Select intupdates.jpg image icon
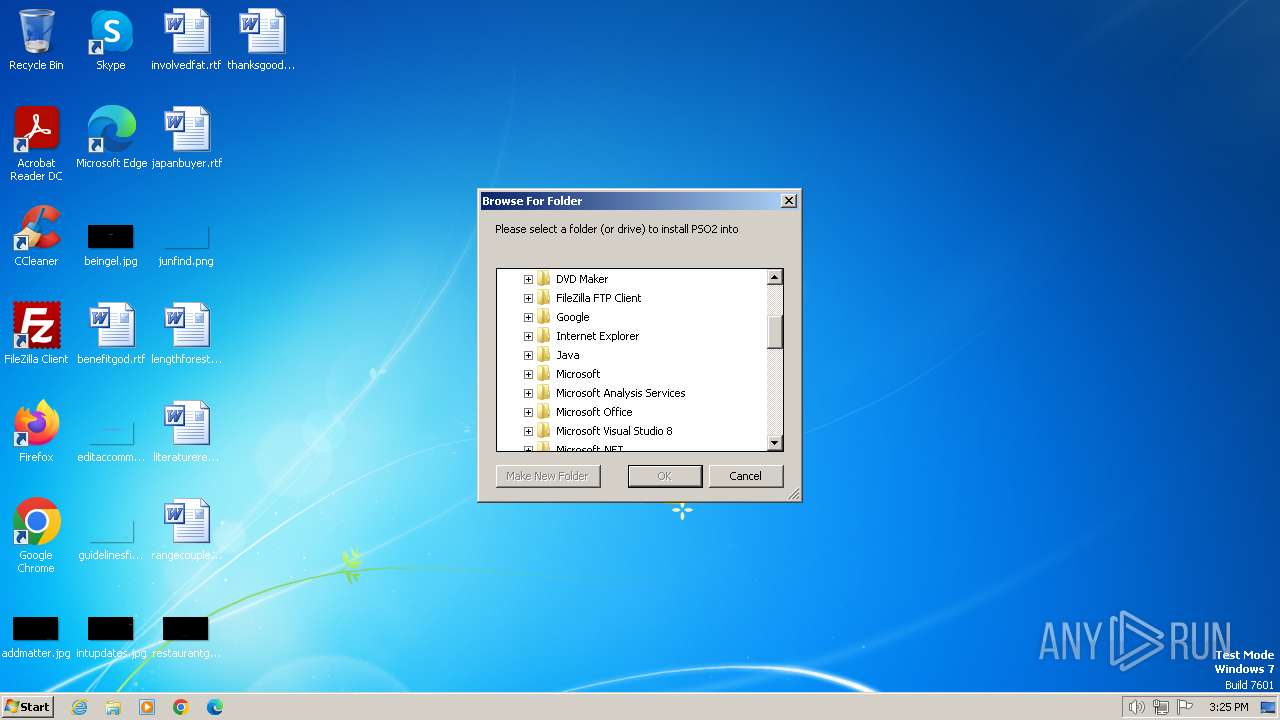 coord(111,637)
